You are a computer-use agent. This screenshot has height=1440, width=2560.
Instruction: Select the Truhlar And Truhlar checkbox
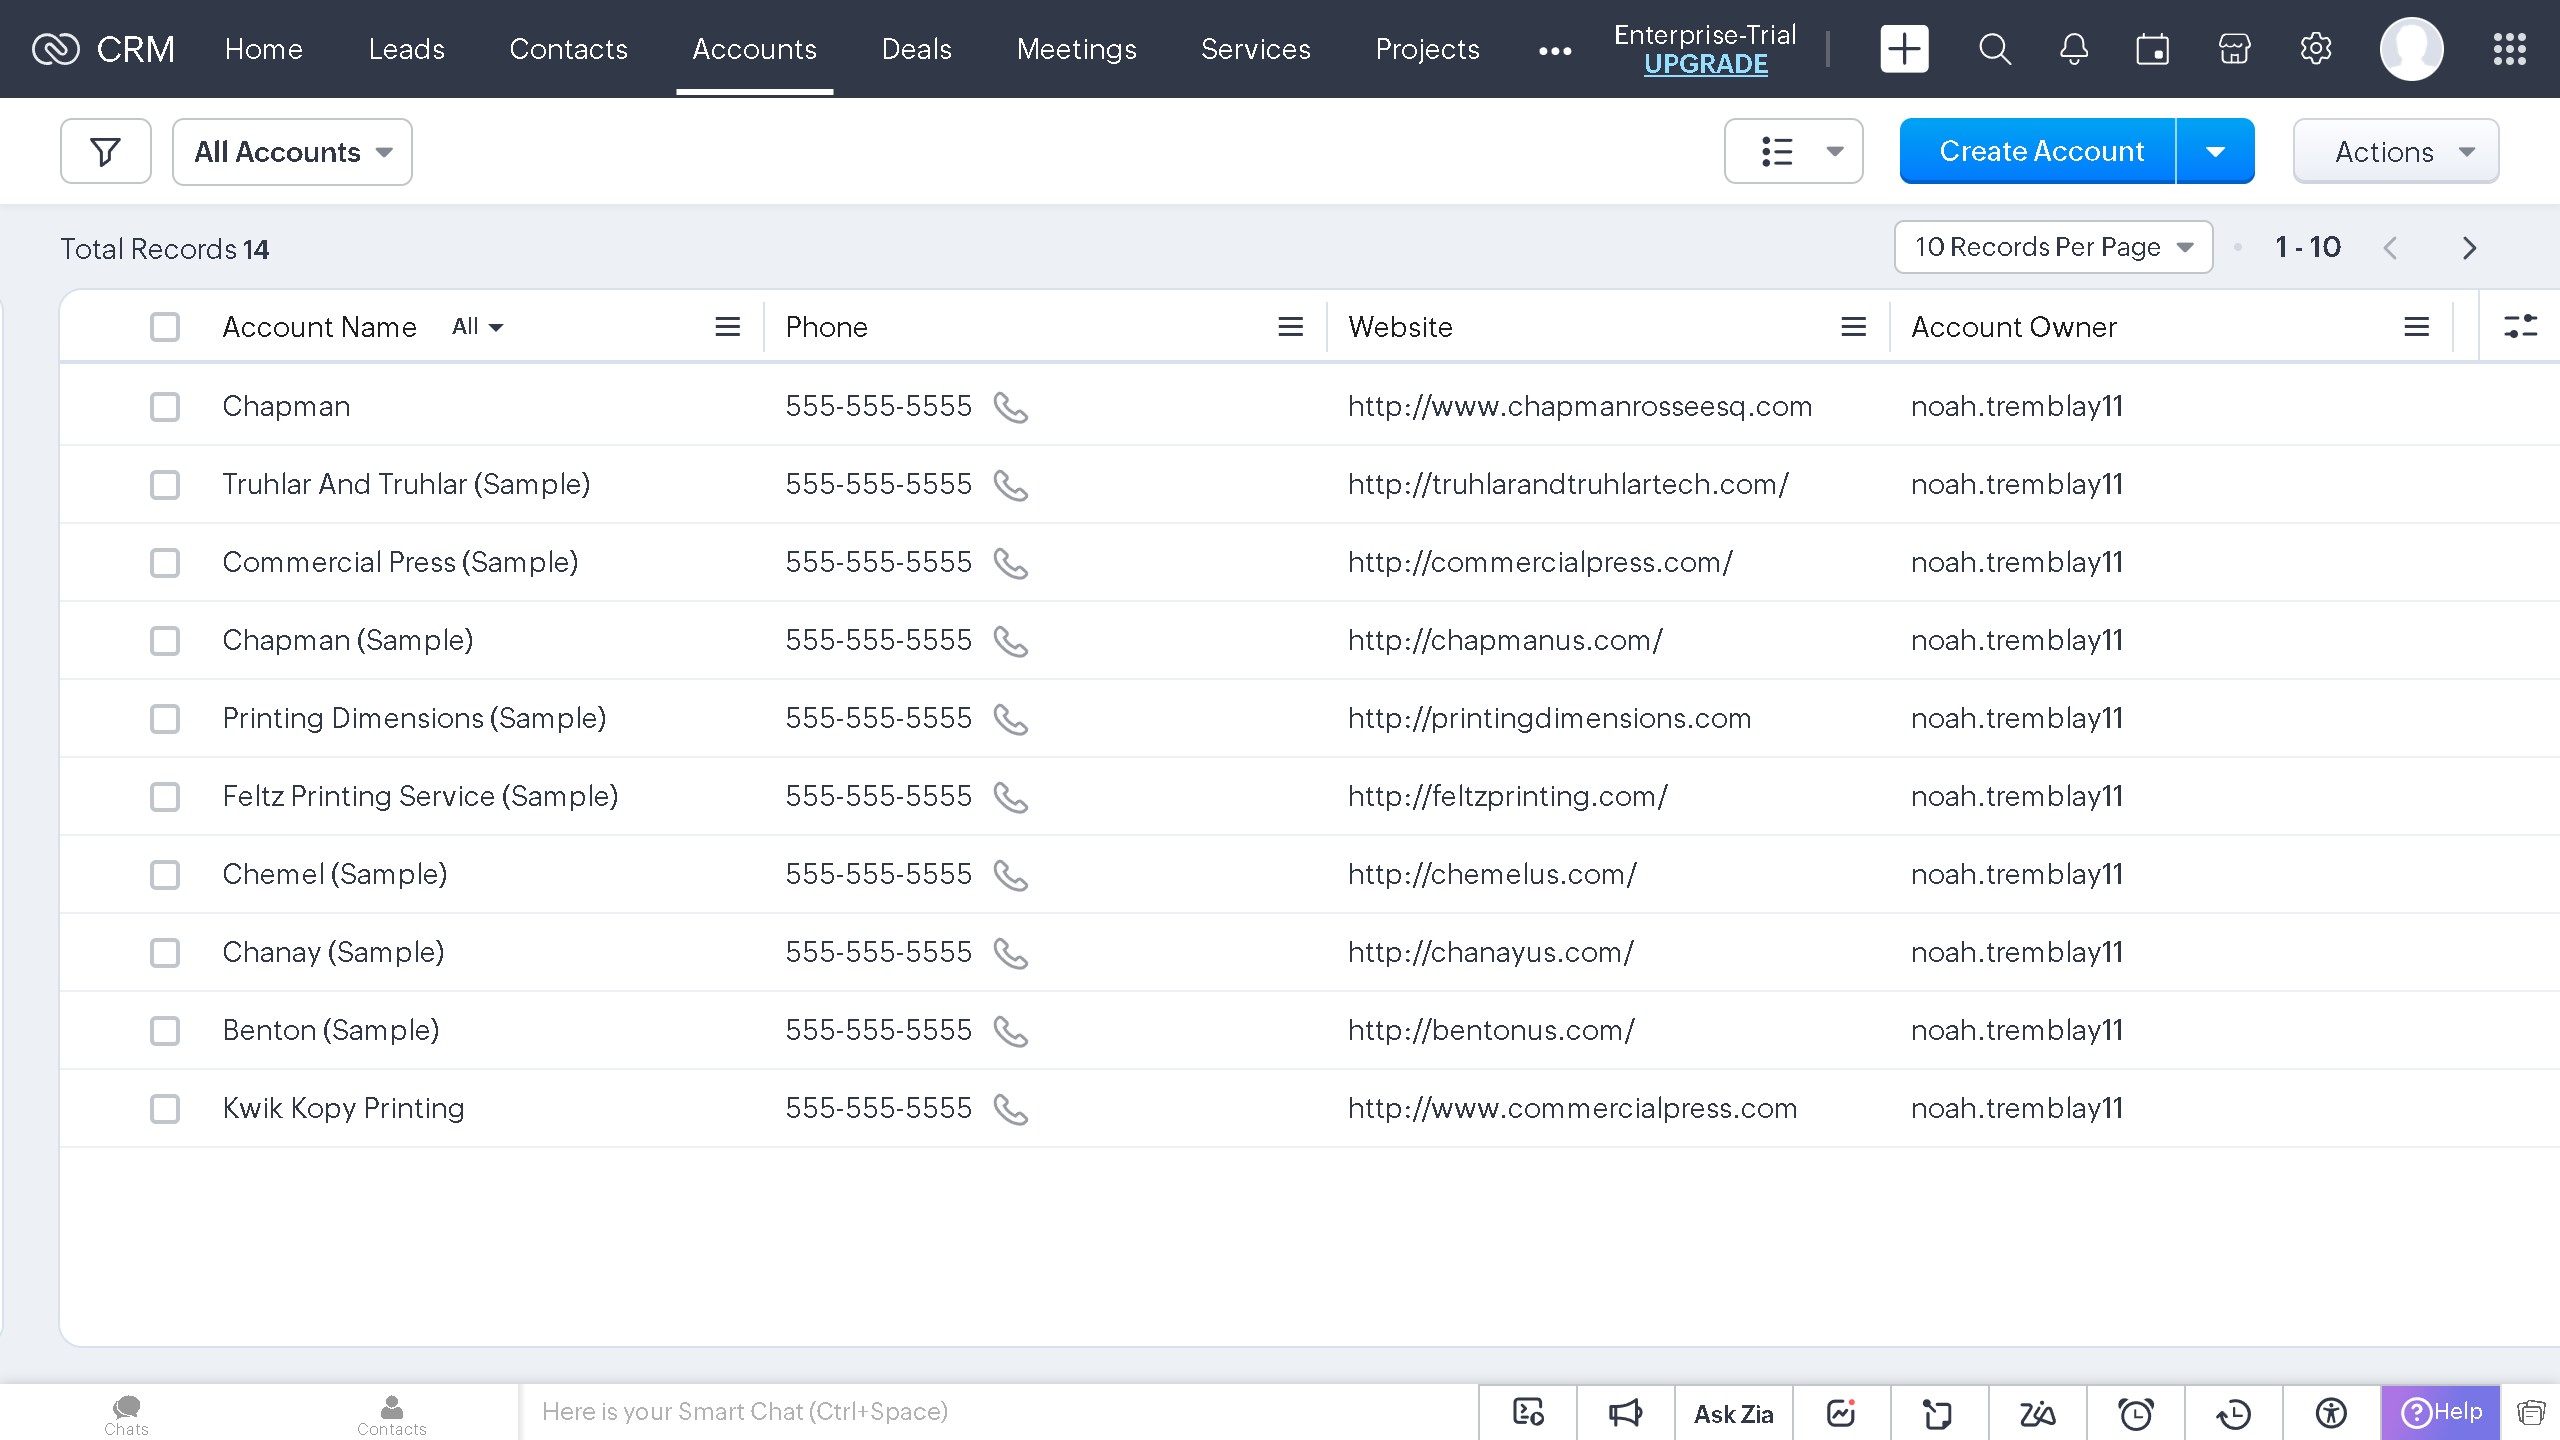point(165,485)
